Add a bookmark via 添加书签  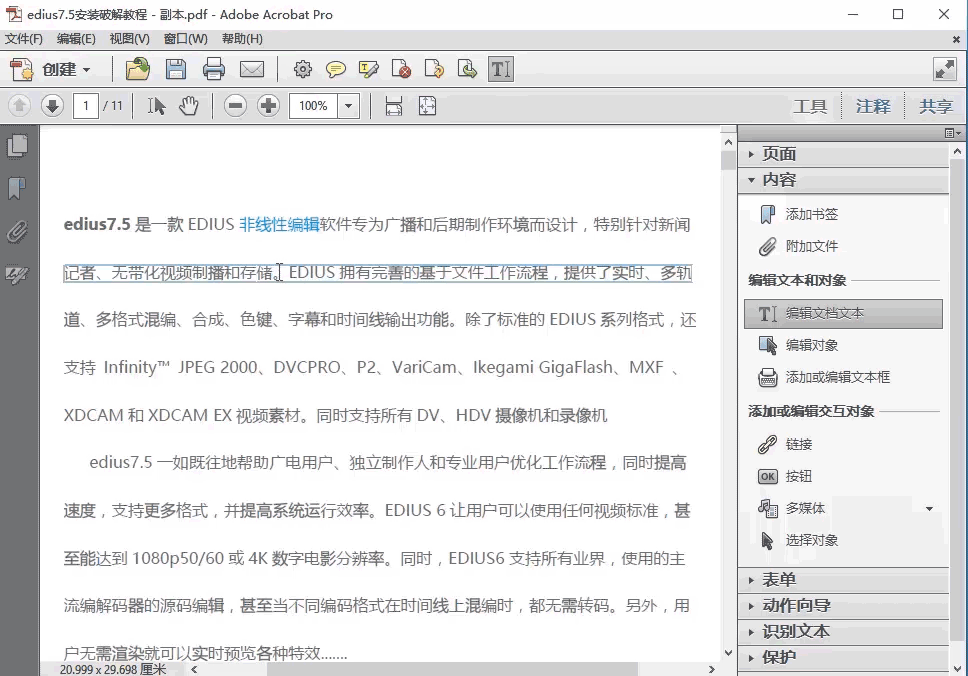tap(810, 213)
